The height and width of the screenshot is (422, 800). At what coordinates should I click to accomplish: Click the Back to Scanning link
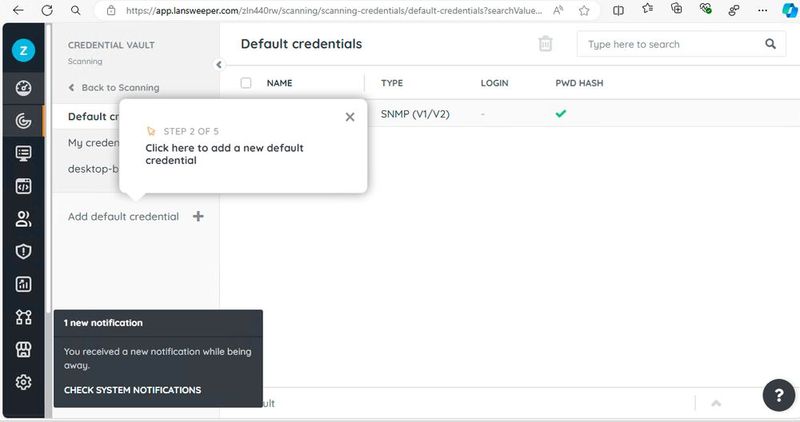tap(114, 88)
